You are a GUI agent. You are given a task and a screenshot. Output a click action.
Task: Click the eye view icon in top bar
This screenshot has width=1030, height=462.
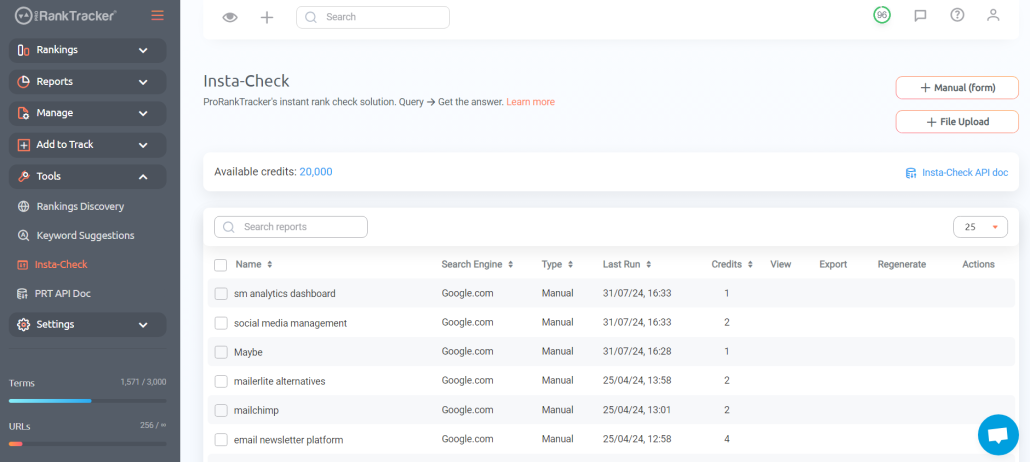tap(229, 18)
